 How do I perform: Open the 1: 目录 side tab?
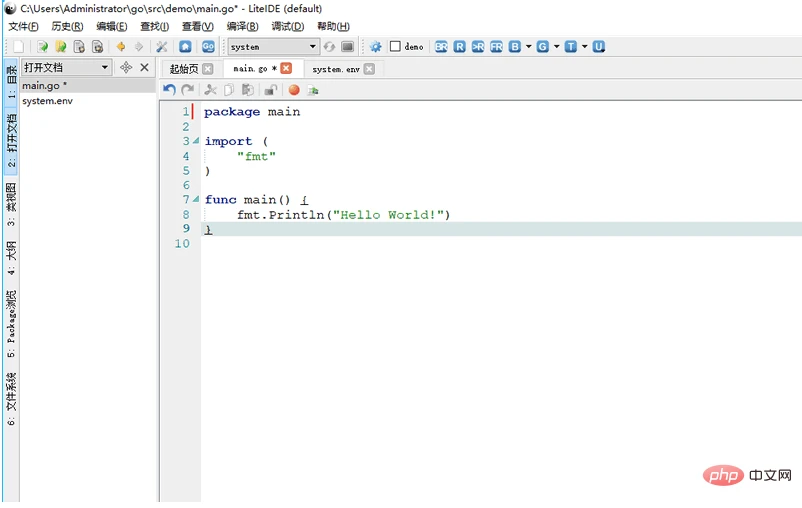pos(11,82)
